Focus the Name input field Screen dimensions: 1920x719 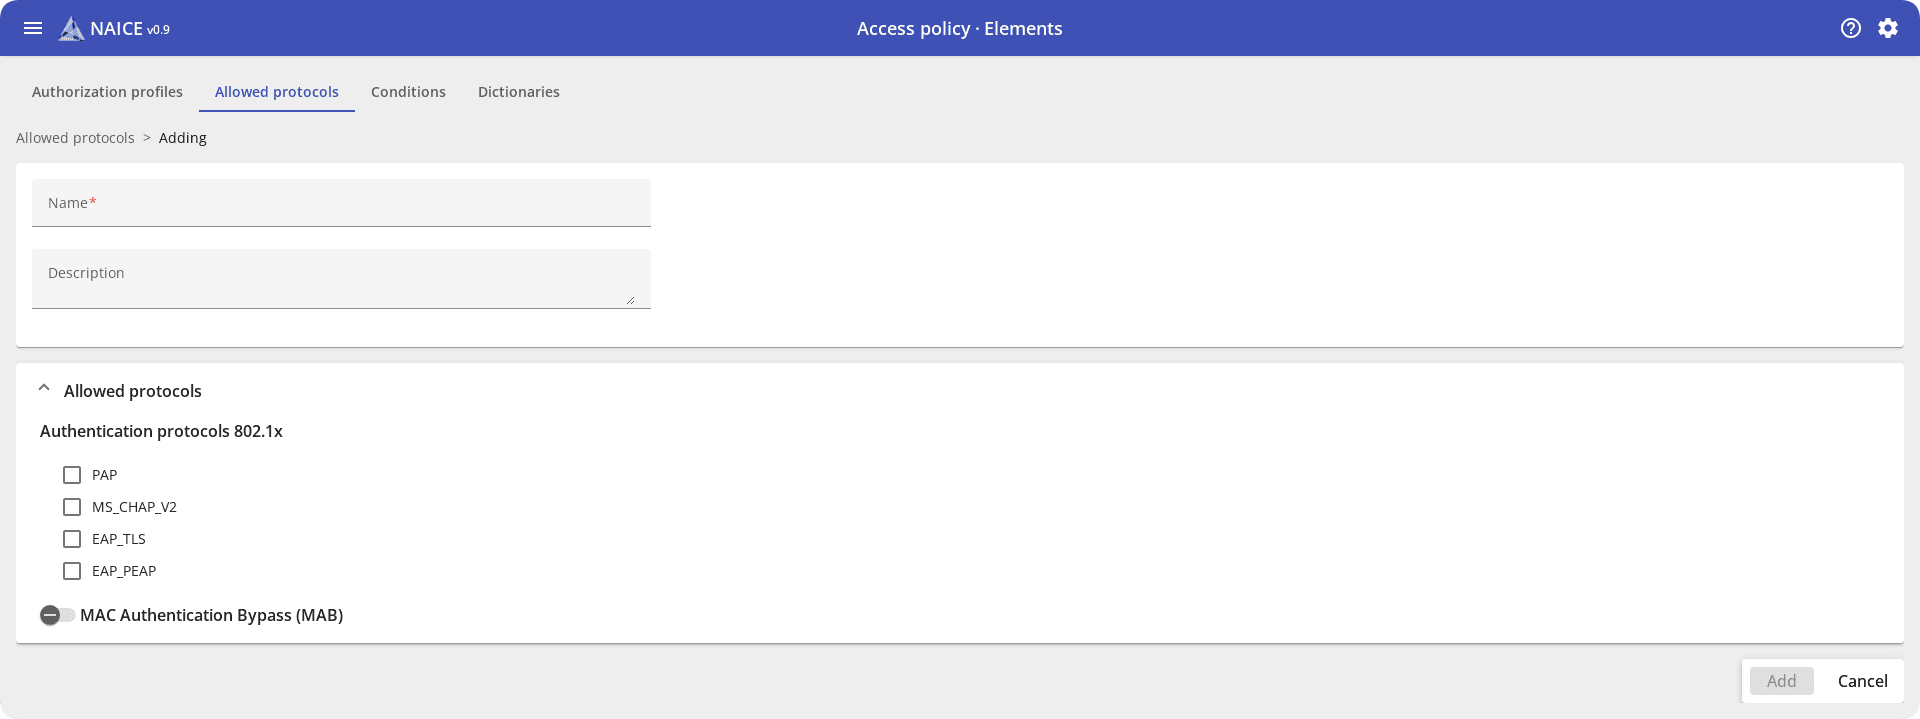point(341,203)
